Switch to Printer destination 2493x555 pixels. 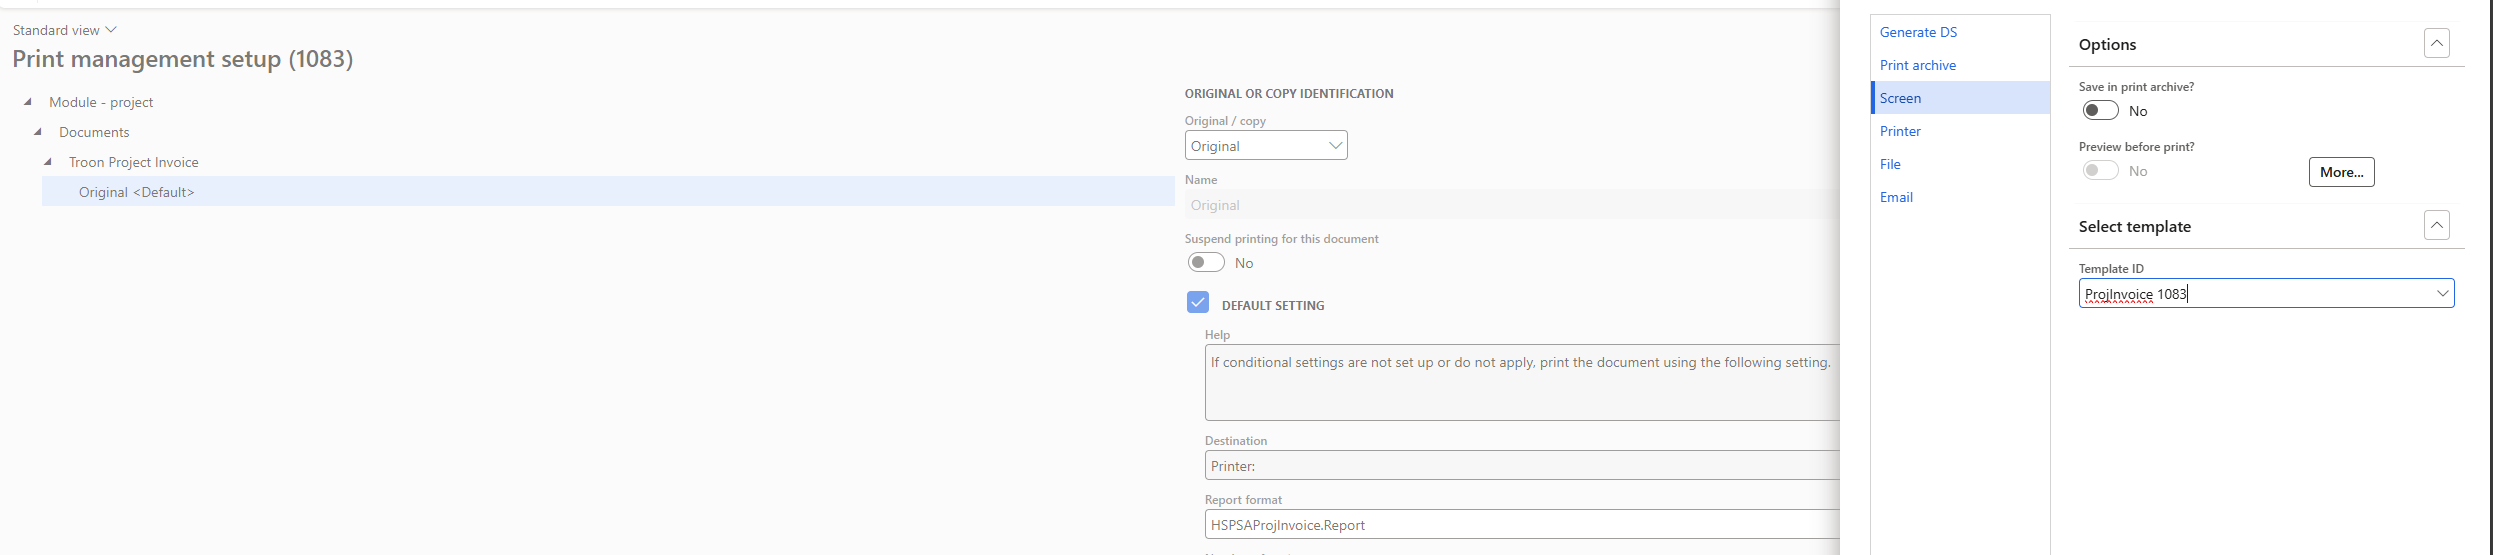point(1900,131)
